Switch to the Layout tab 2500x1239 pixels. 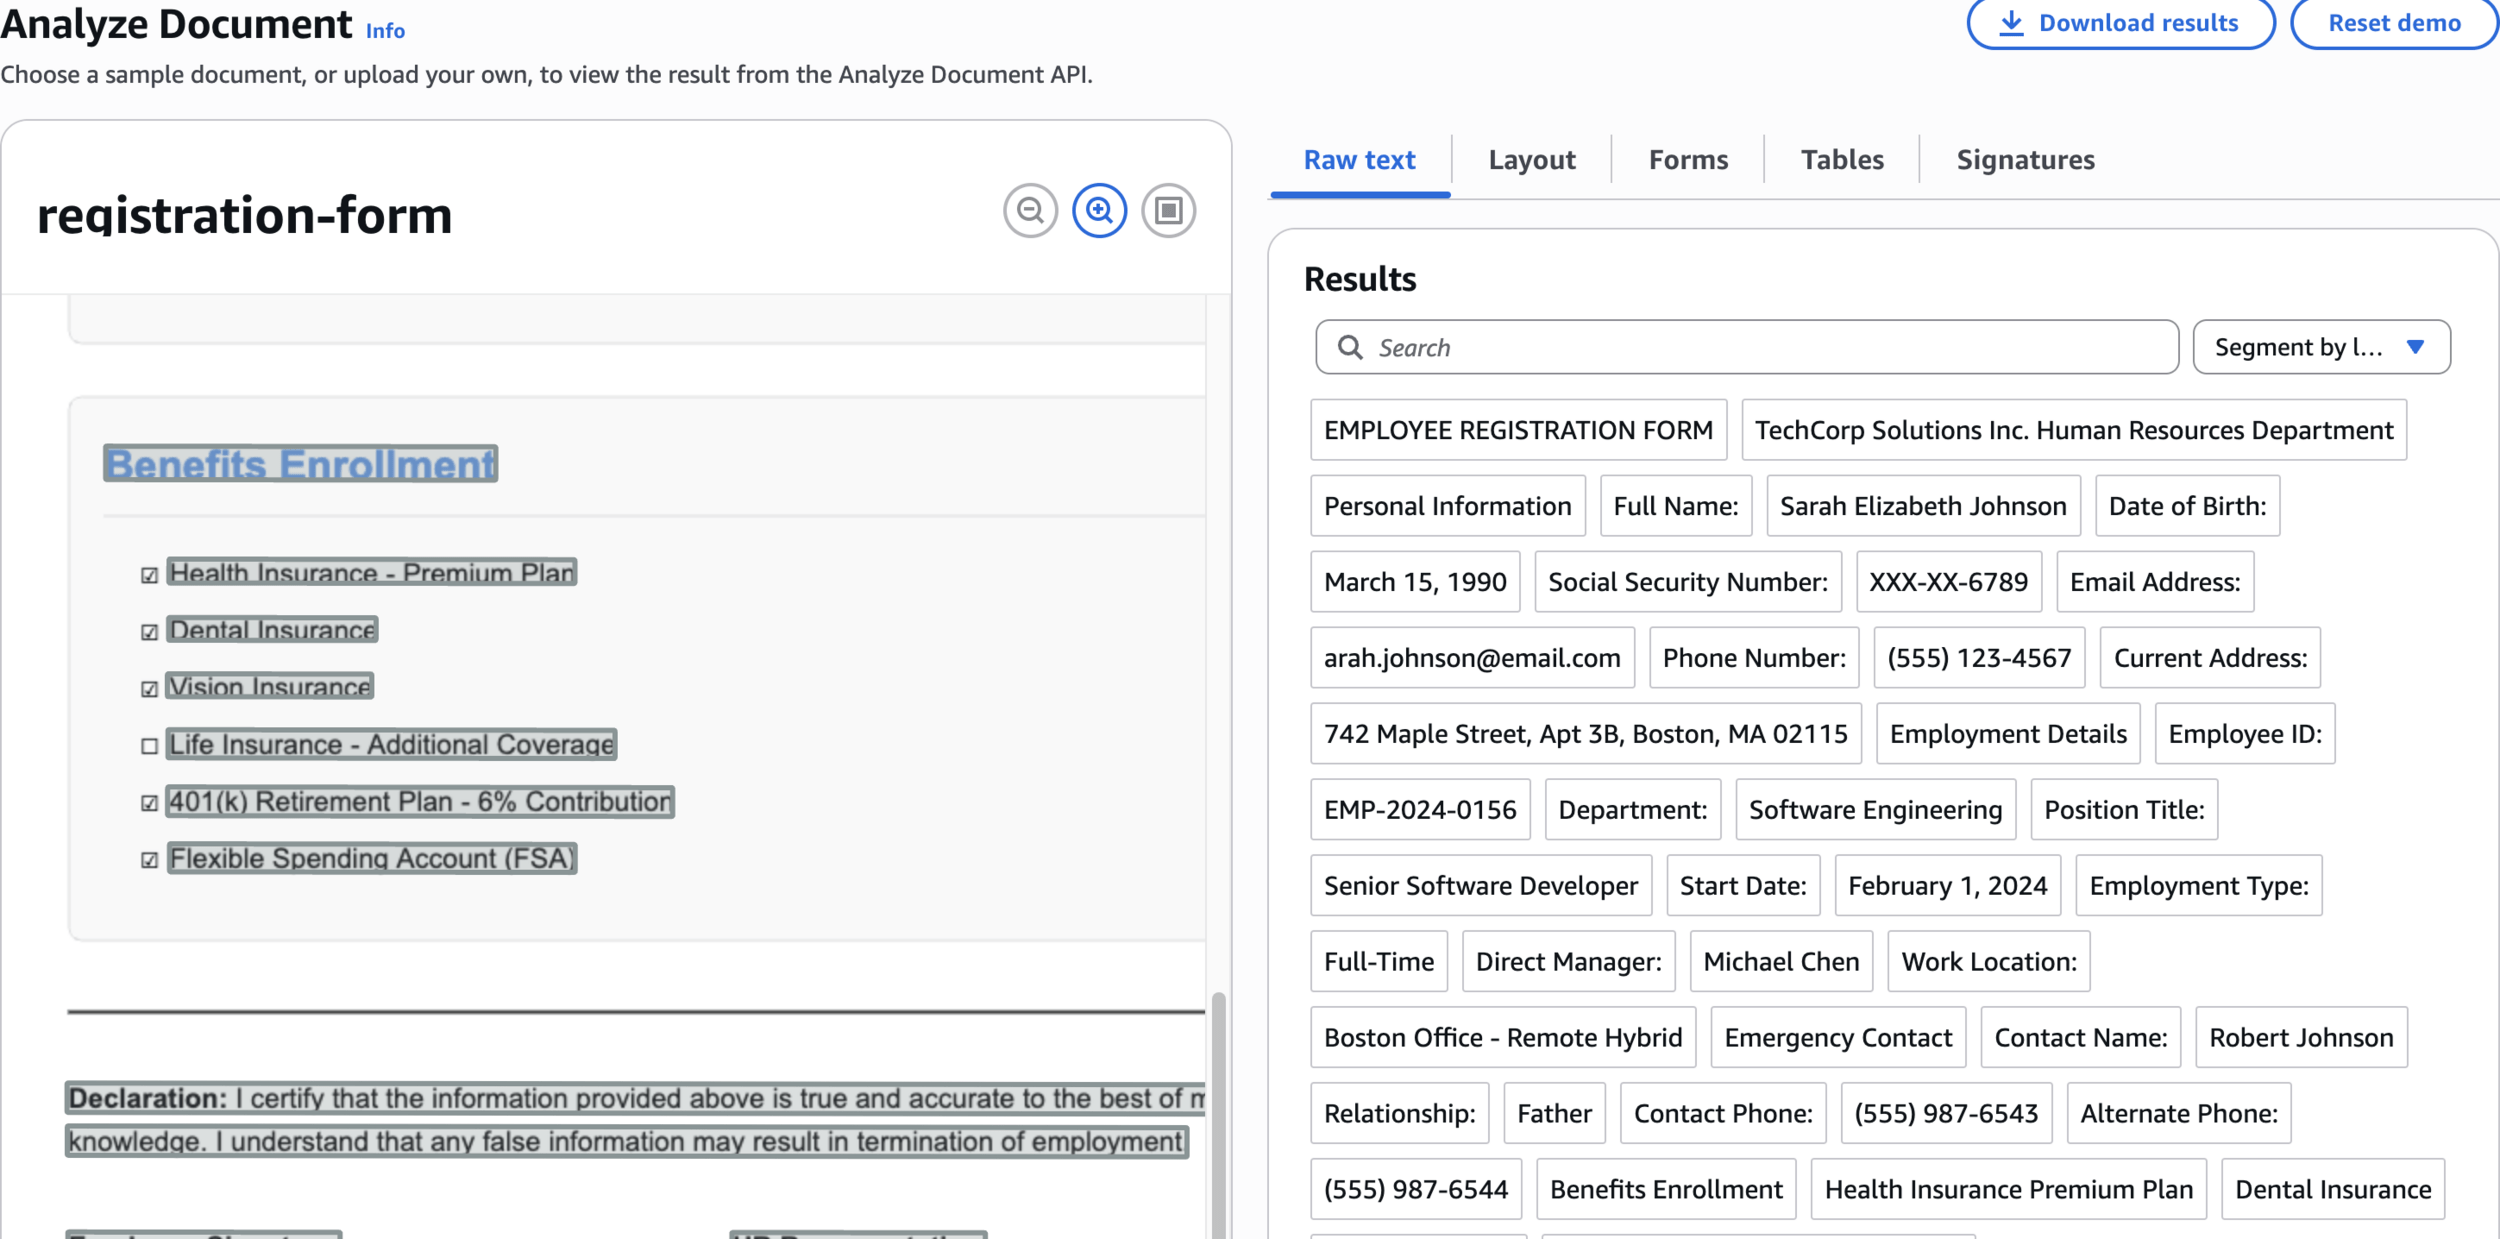(x=1531, y=160)
